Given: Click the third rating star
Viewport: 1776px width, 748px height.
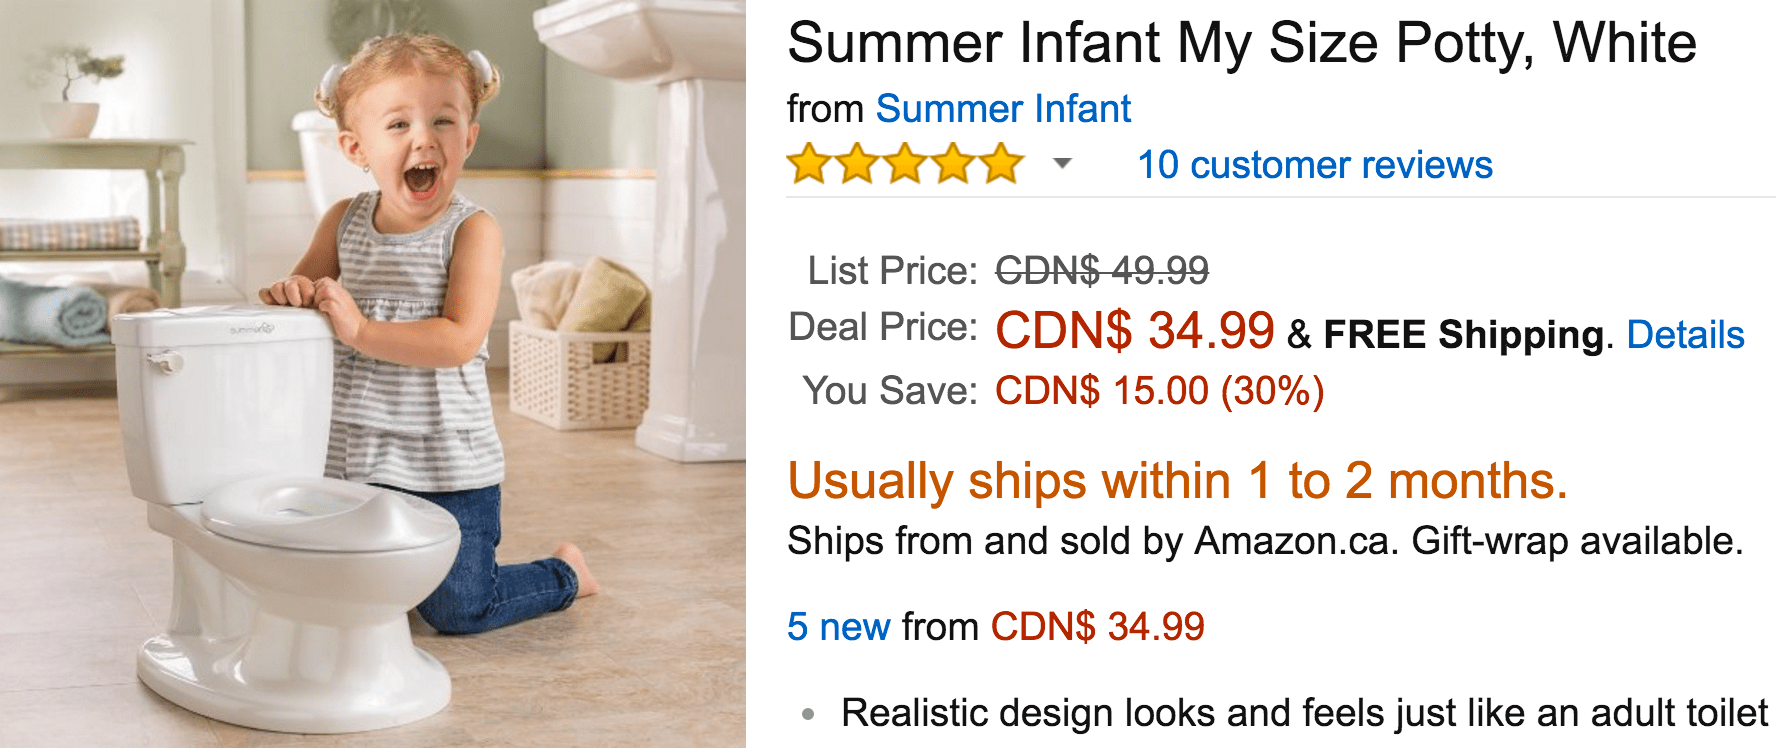Looking at the screenshot, I should click(x=905, y=164).
